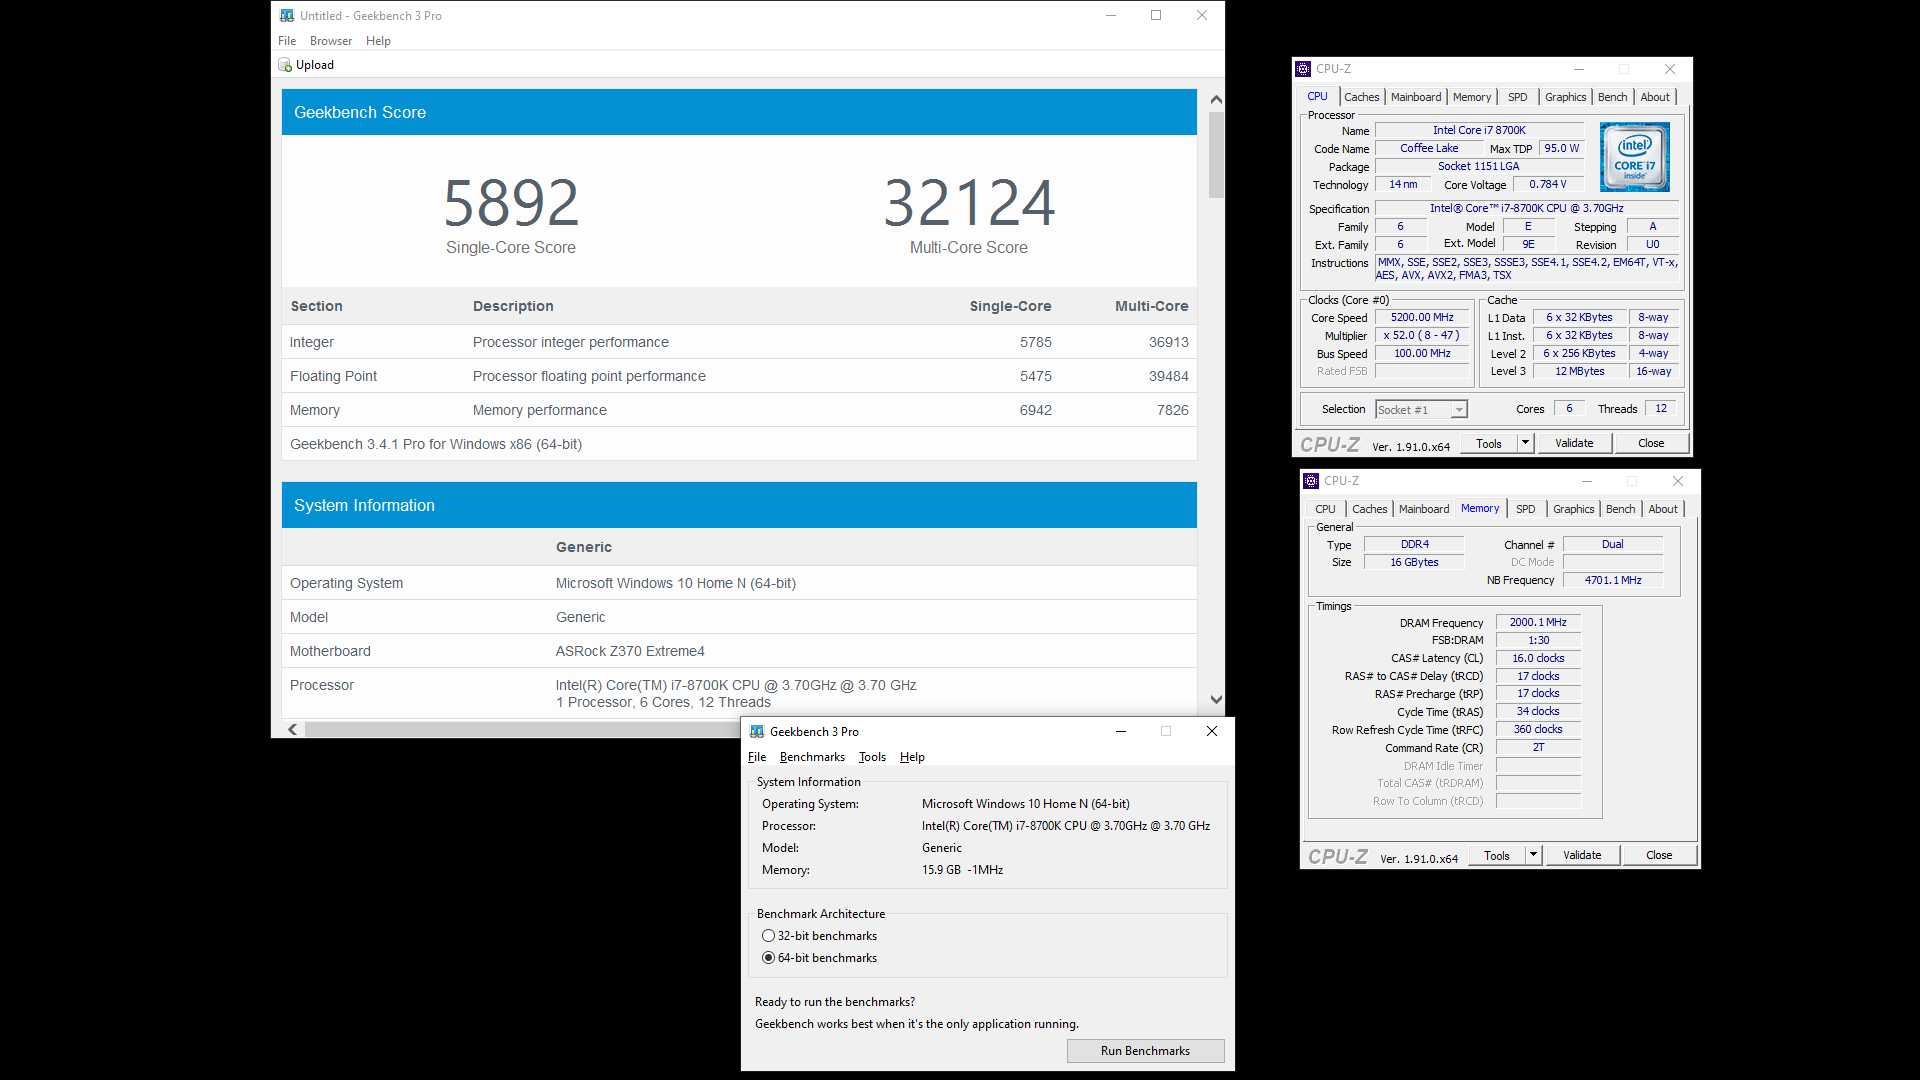Switch to CPU tab in lower CPU-Z window
Screen dimensions: 1920x1080
[x=1325, y=509]
